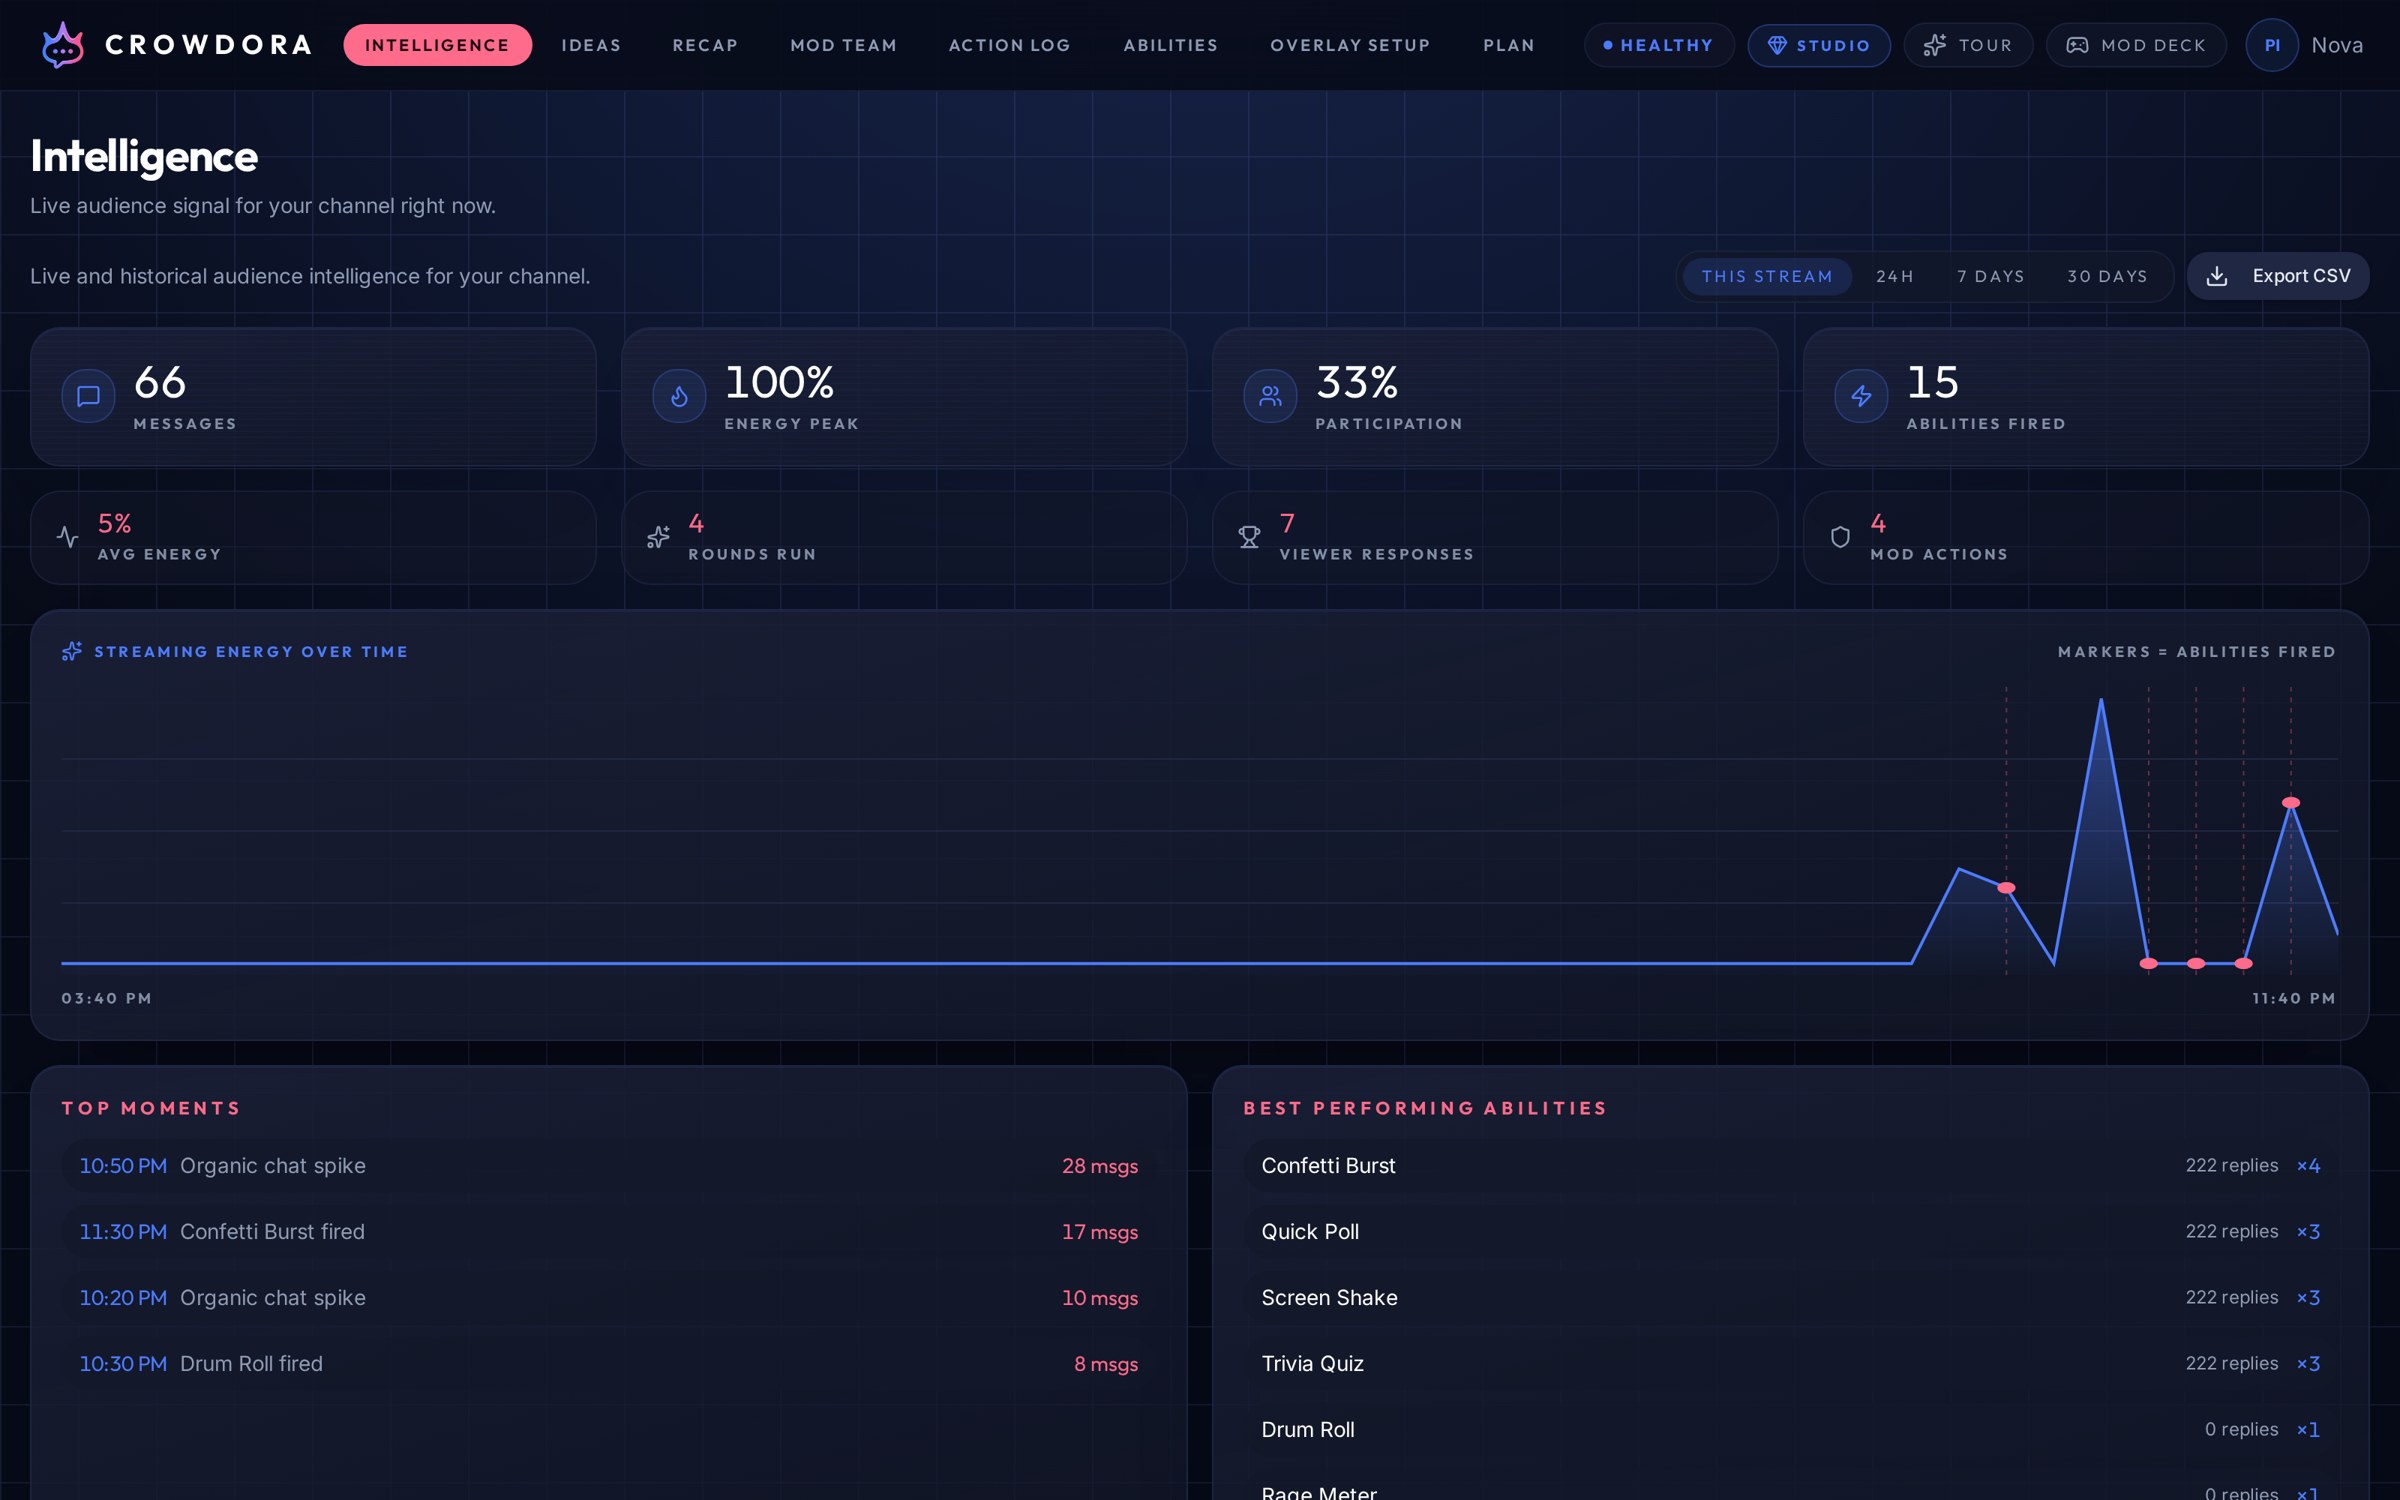The image size is (2400, 1500).
Task: Click the 15 Abilities Fired stat card
Action: (x=2086, y=397)
